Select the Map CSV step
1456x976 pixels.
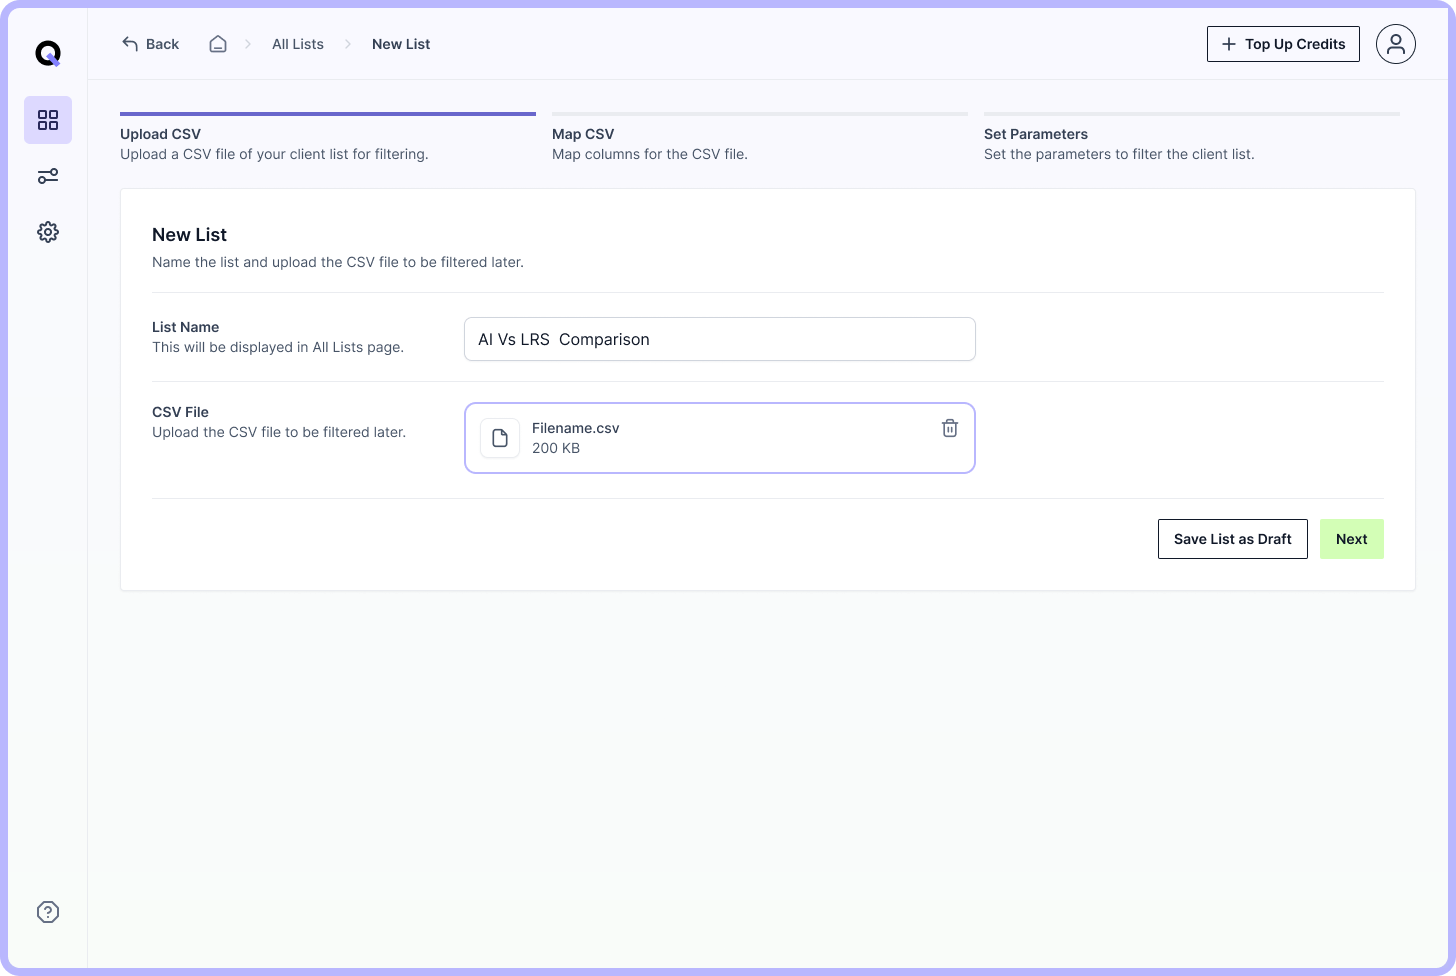[760, 138]
